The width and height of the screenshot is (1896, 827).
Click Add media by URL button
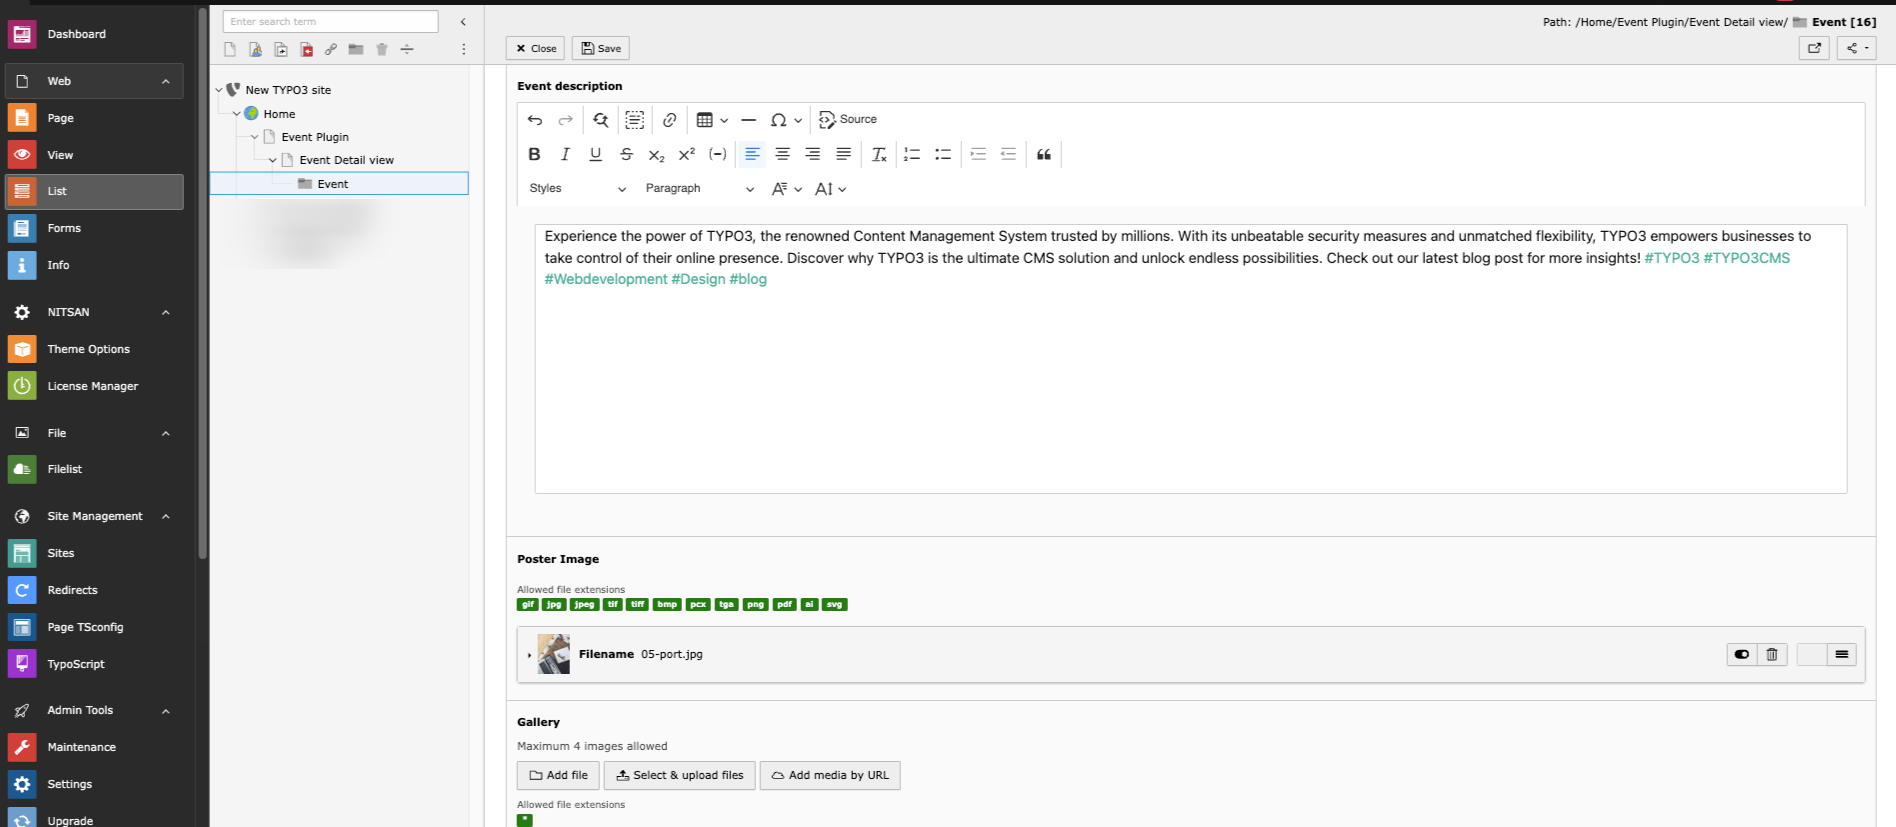coord(830,776)
